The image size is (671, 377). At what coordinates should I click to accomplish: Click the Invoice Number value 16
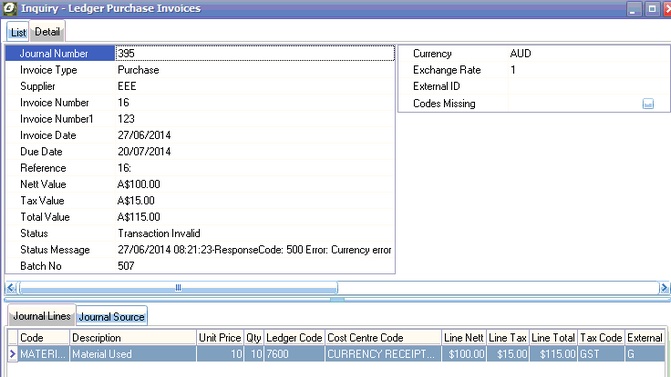(x=123, y=102)
